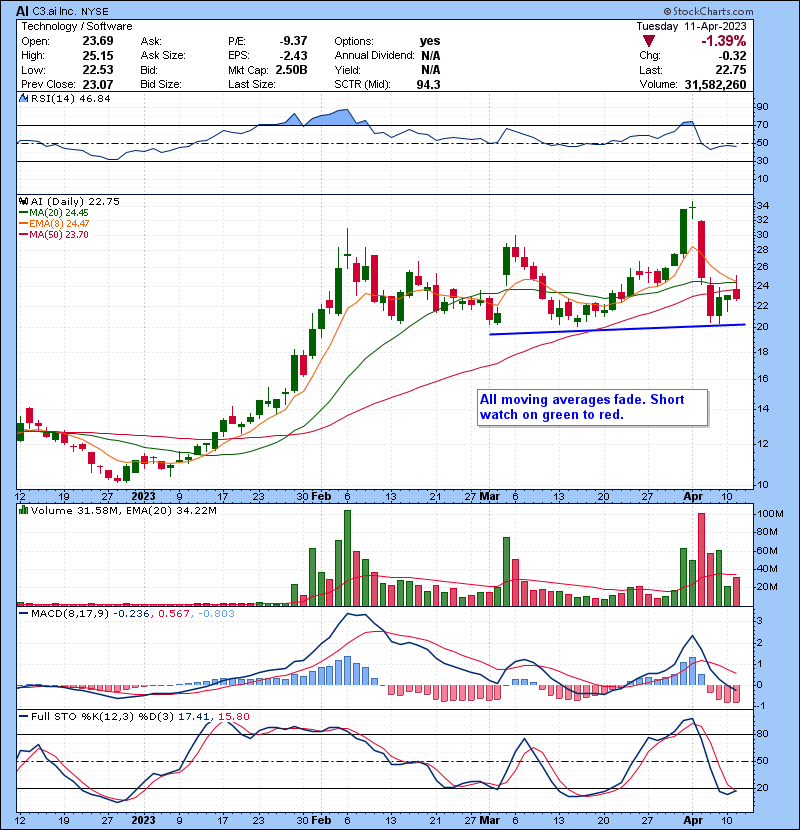Click the RSI indicator icon beside RSI(14)
The width and height of the screenshot is (800, 830).
pos(23,98)
